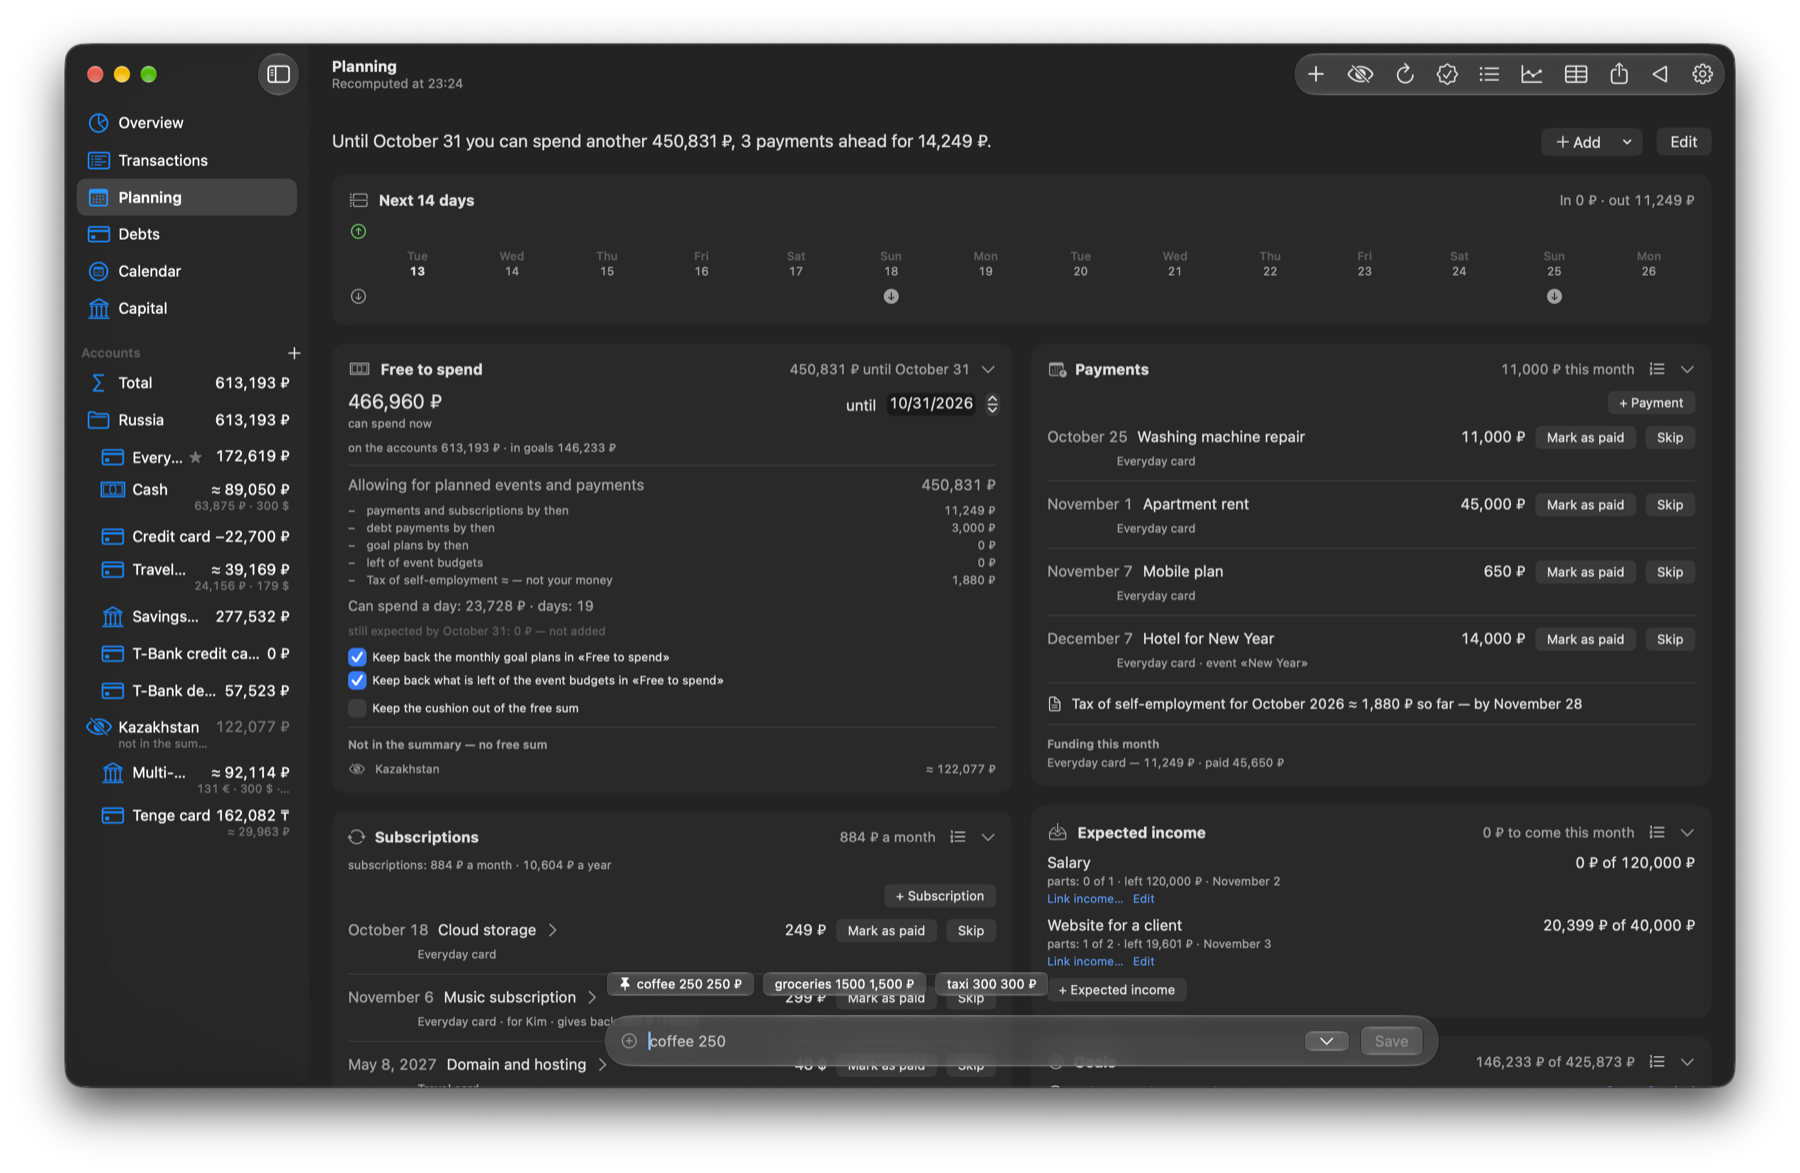Open the table grid icon in toolbar

pyautogui.click(x=1576, y=74)
